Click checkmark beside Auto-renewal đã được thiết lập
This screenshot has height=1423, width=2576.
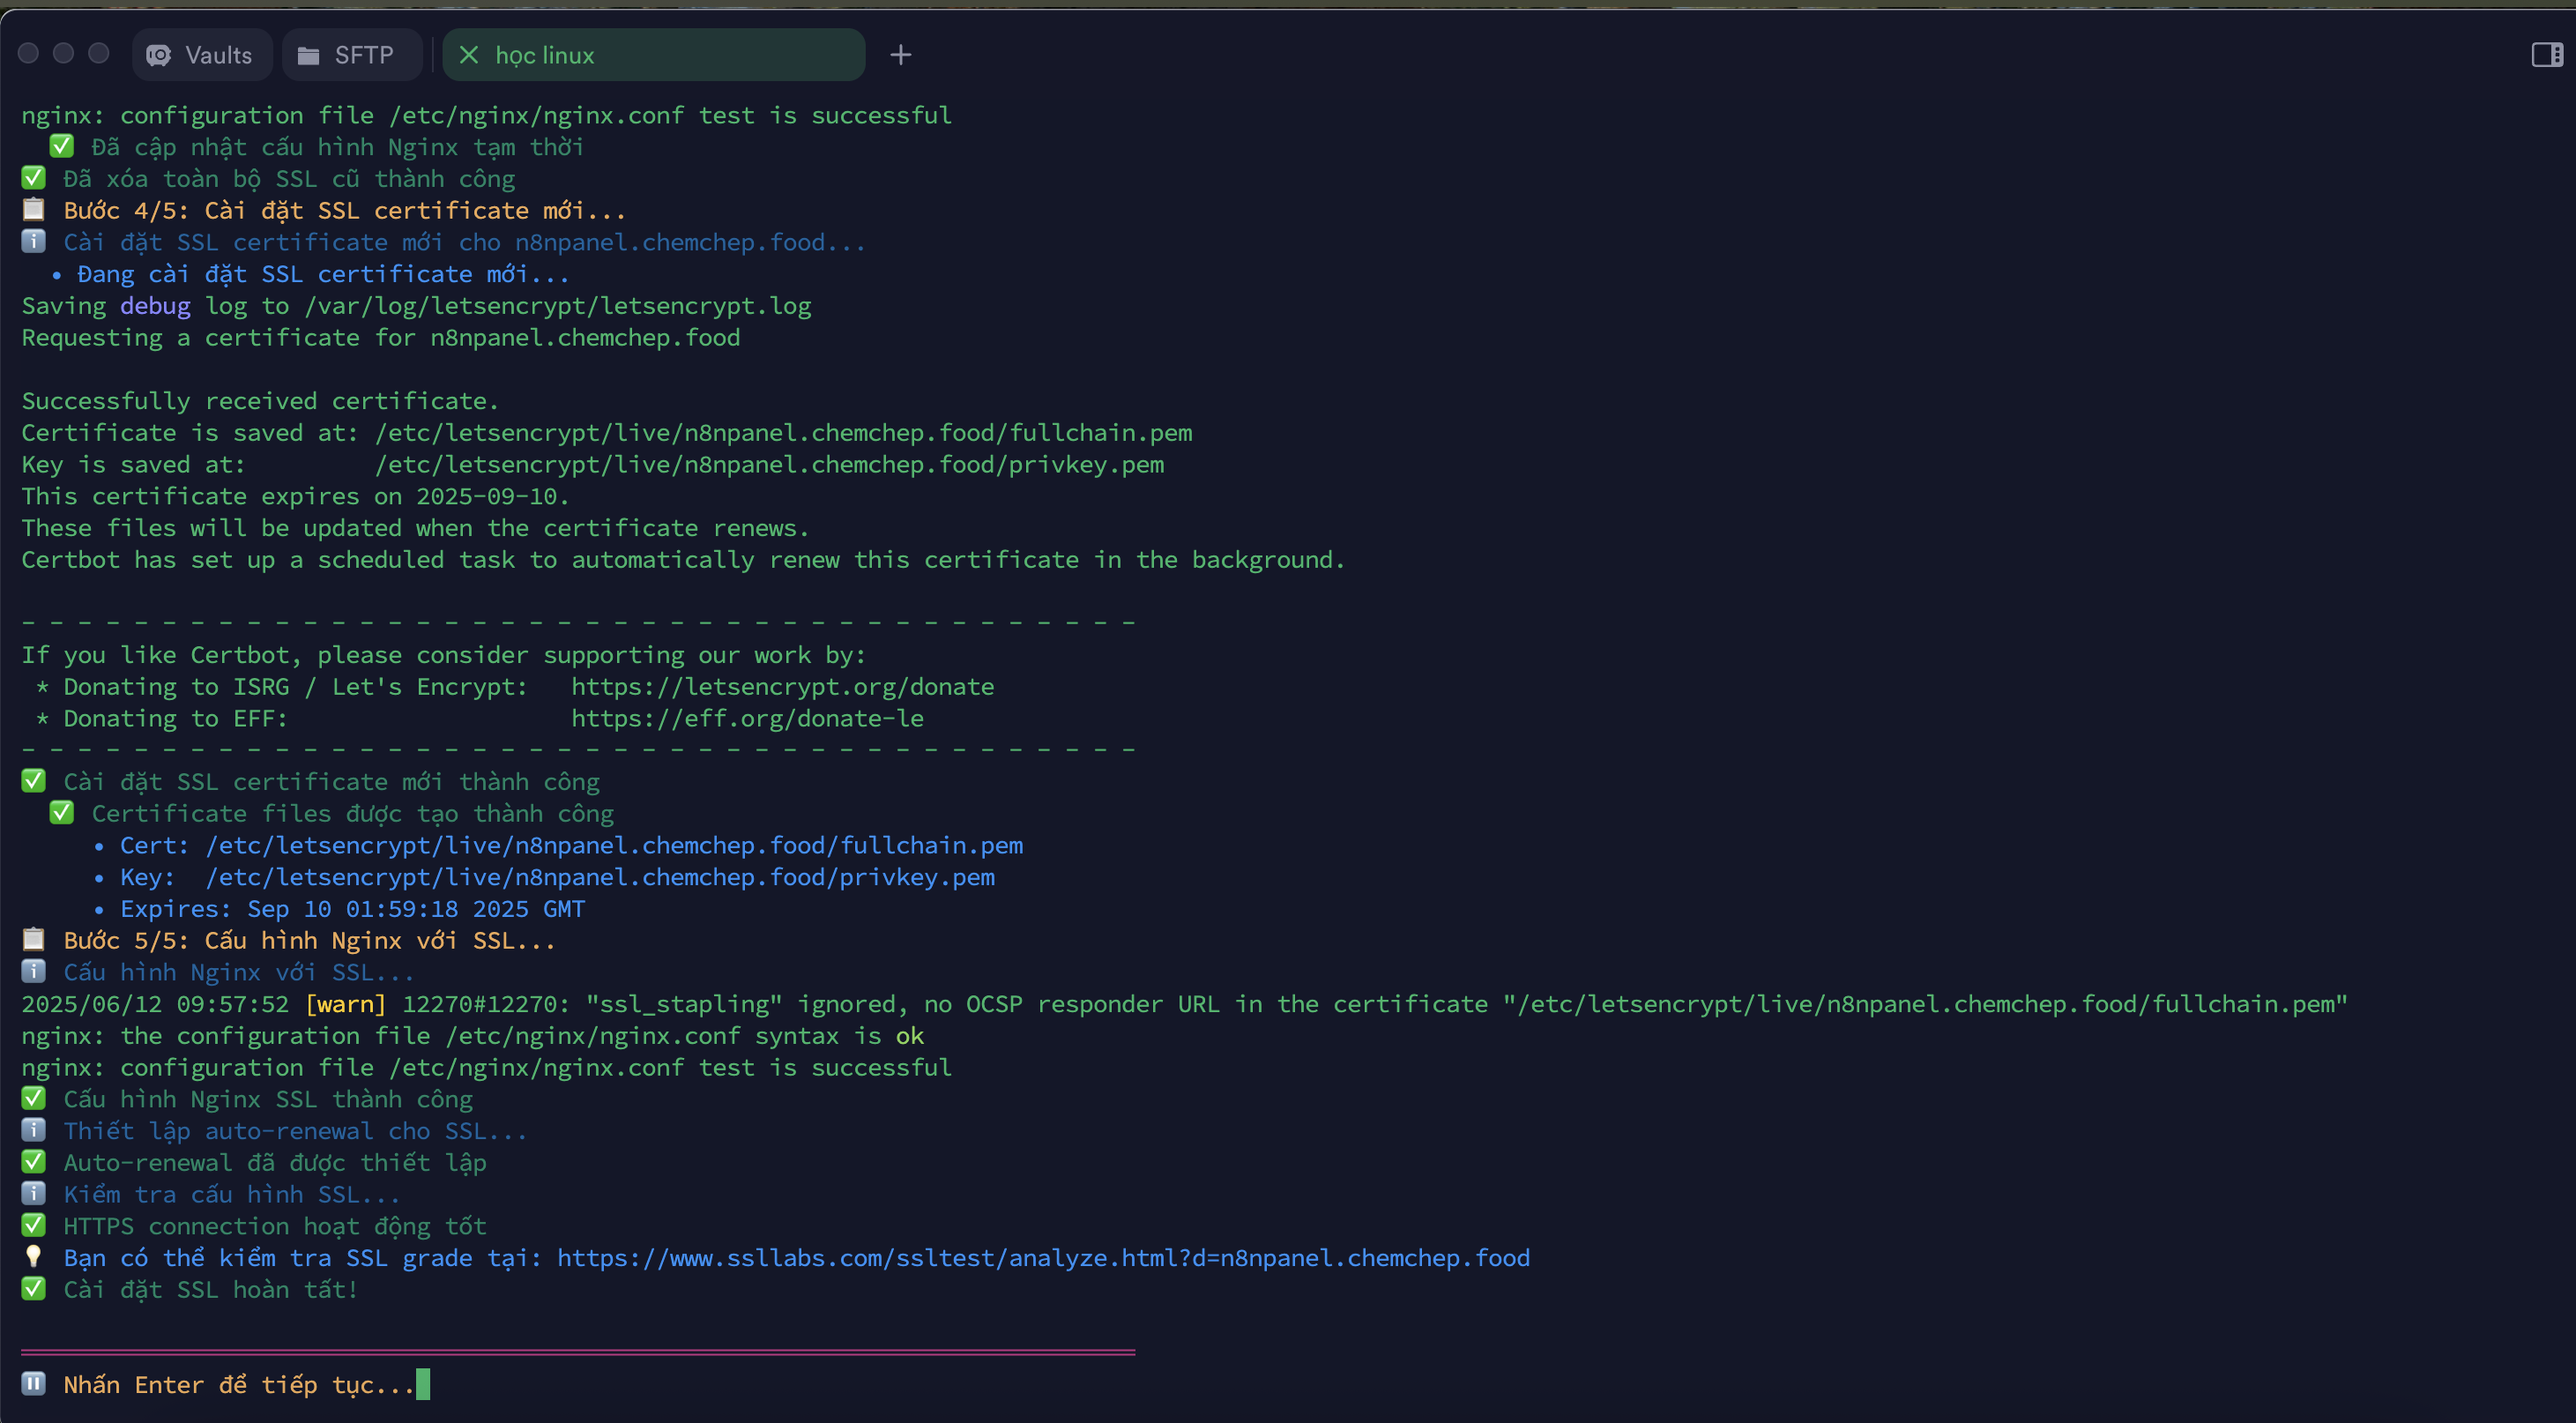click(34, 1161)
